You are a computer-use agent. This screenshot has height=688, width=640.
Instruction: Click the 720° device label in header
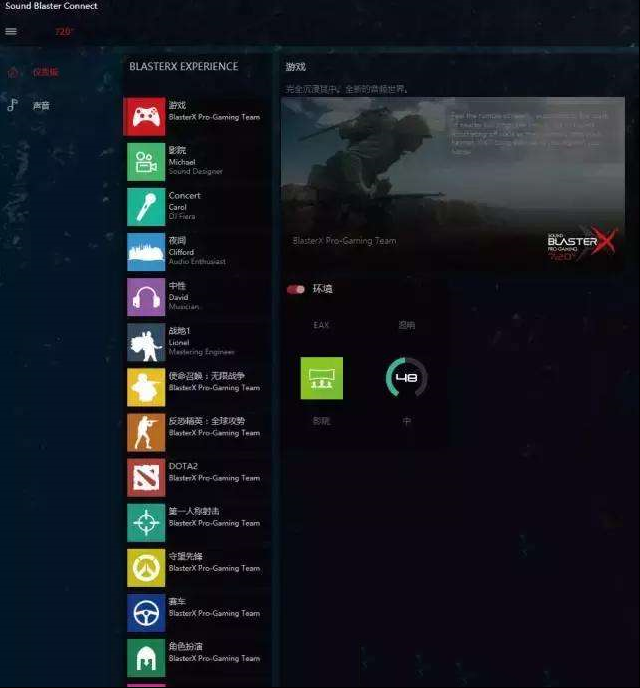[x=64, y=31]
